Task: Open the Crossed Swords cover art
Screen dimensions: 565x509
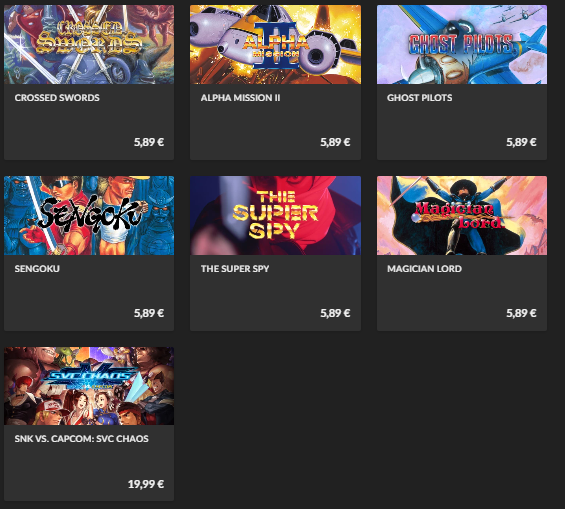Action: pyautogui.click(x=89, y=44)
